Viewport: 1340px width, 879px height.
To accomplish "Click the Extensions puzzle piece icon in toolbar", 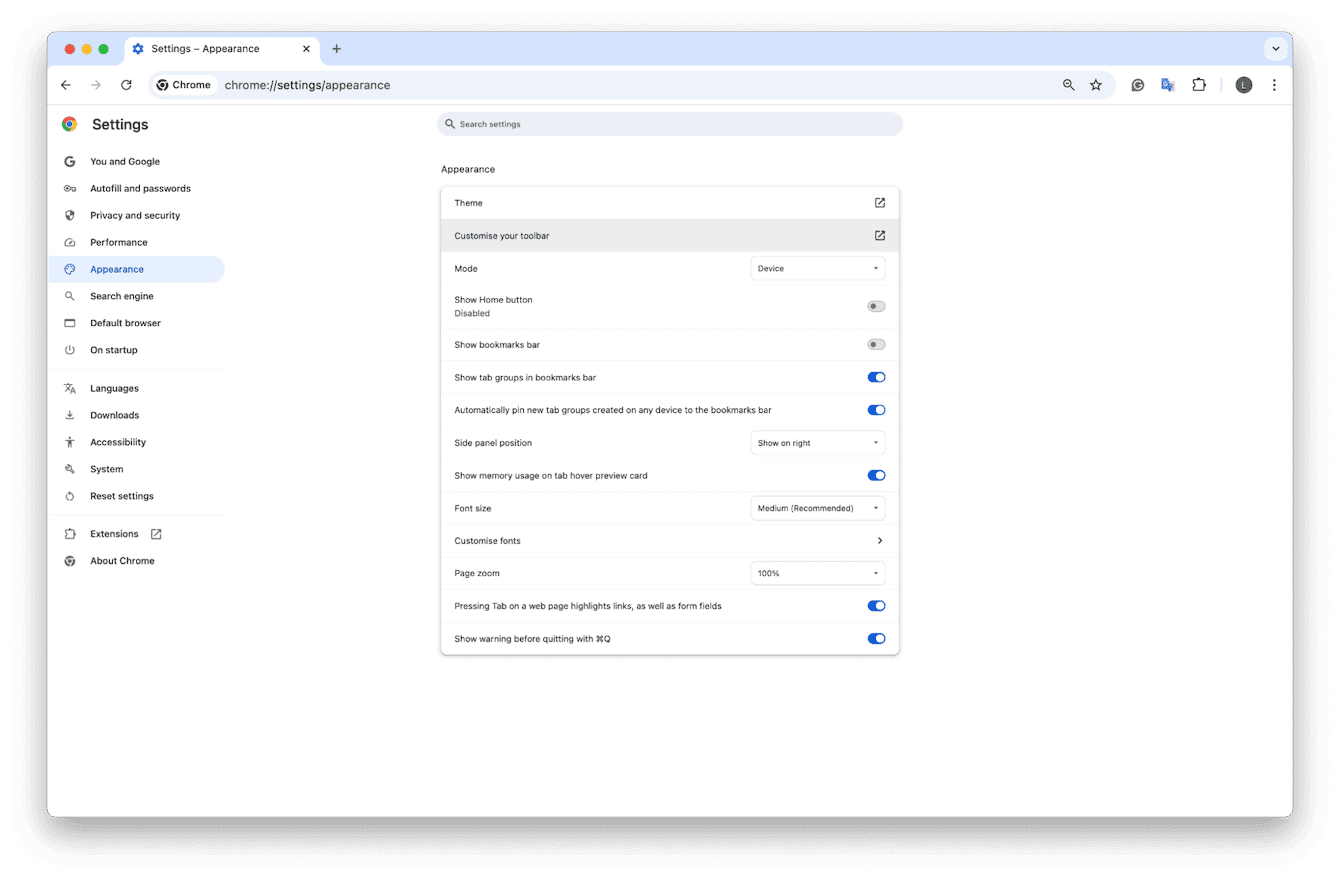I will pyautogui.click(x=1199, y=85).
